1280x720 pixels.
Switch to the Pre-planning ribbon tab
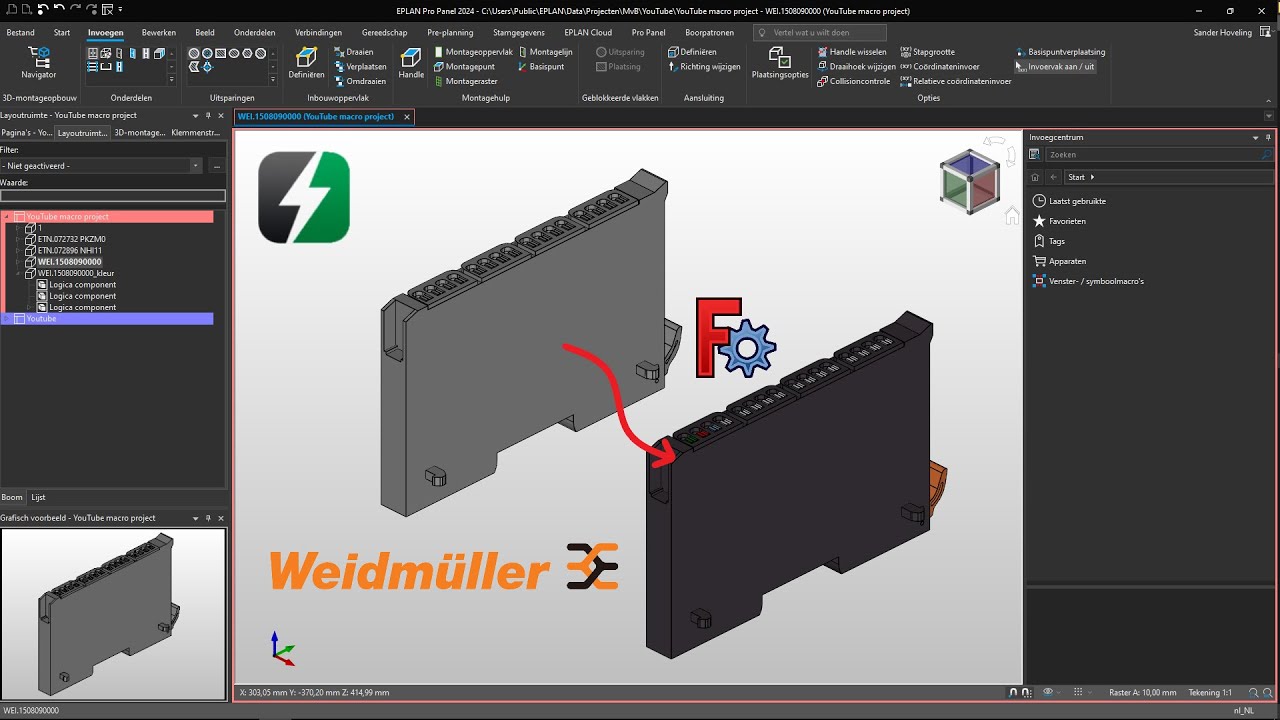450,32
